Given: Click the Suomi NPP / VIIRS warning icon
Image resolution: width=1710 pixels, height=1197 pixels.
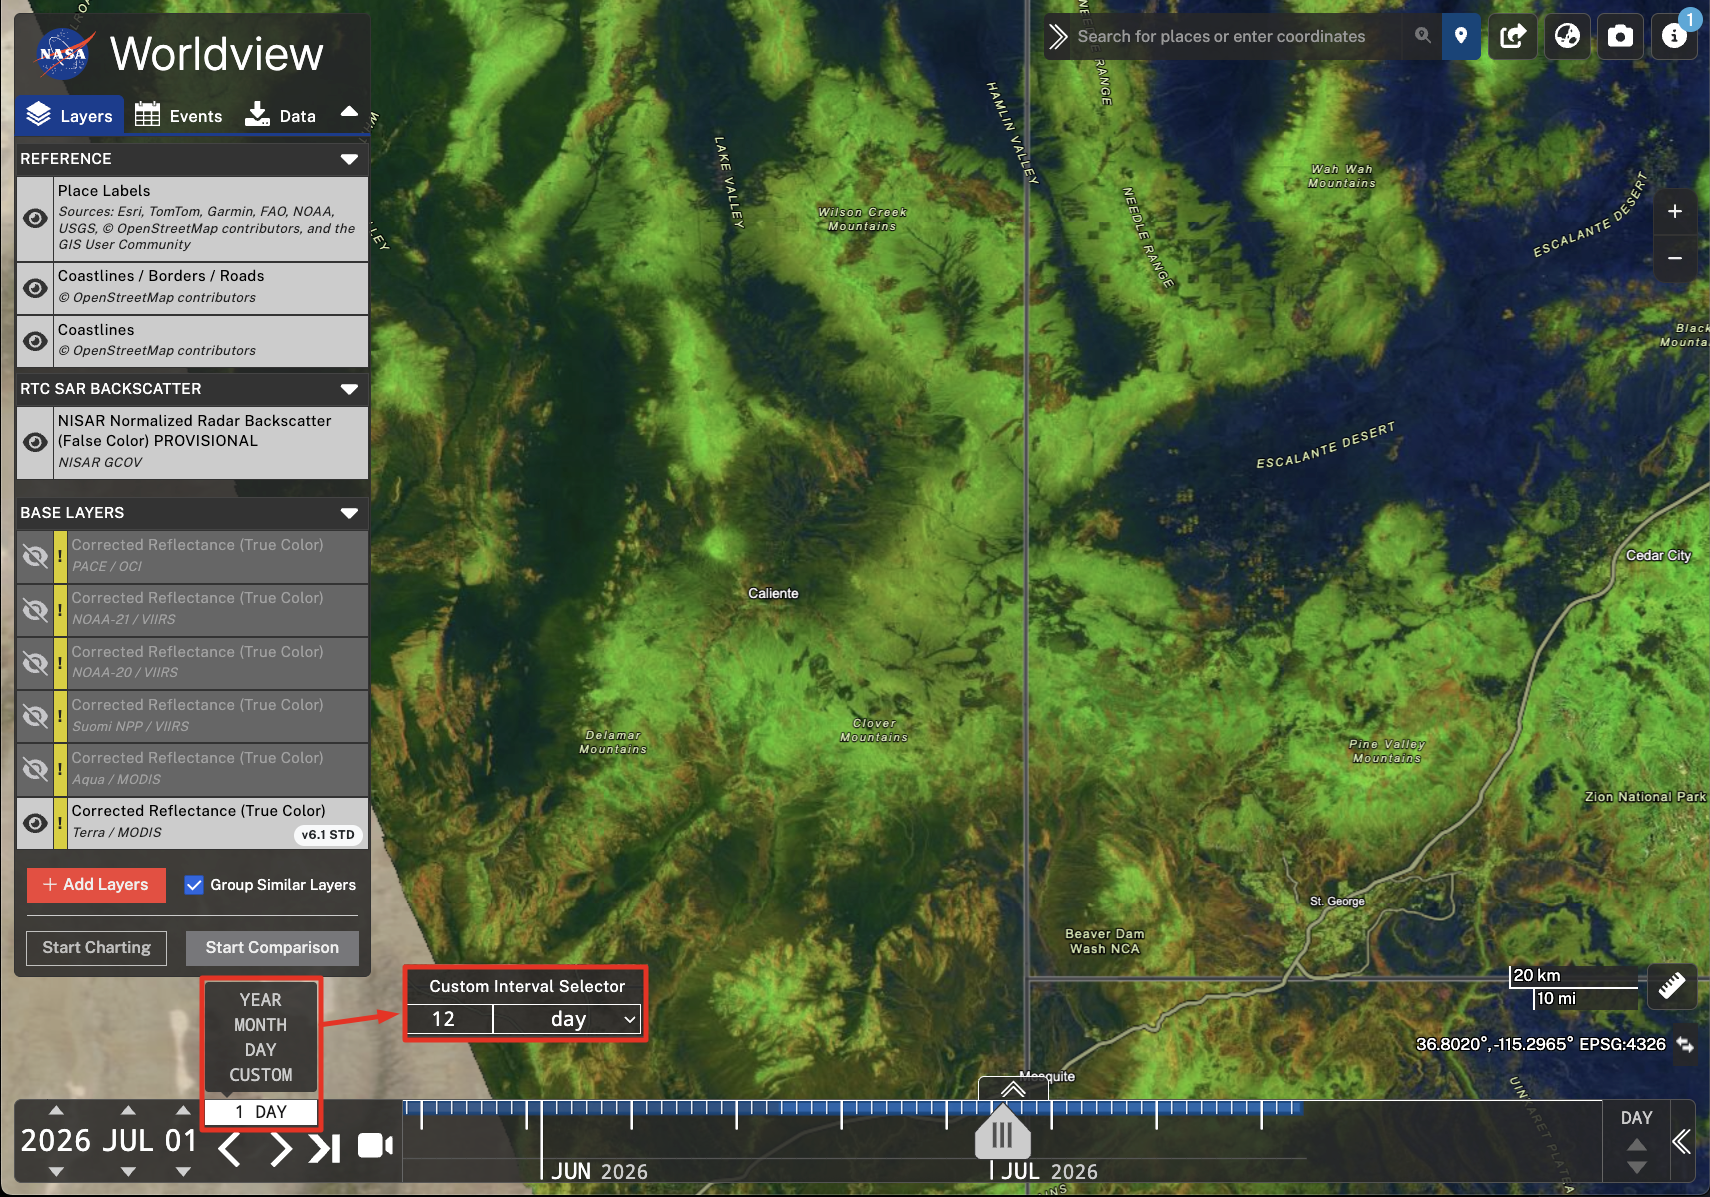Looking at the screenshot, I should tap(60, 716).
